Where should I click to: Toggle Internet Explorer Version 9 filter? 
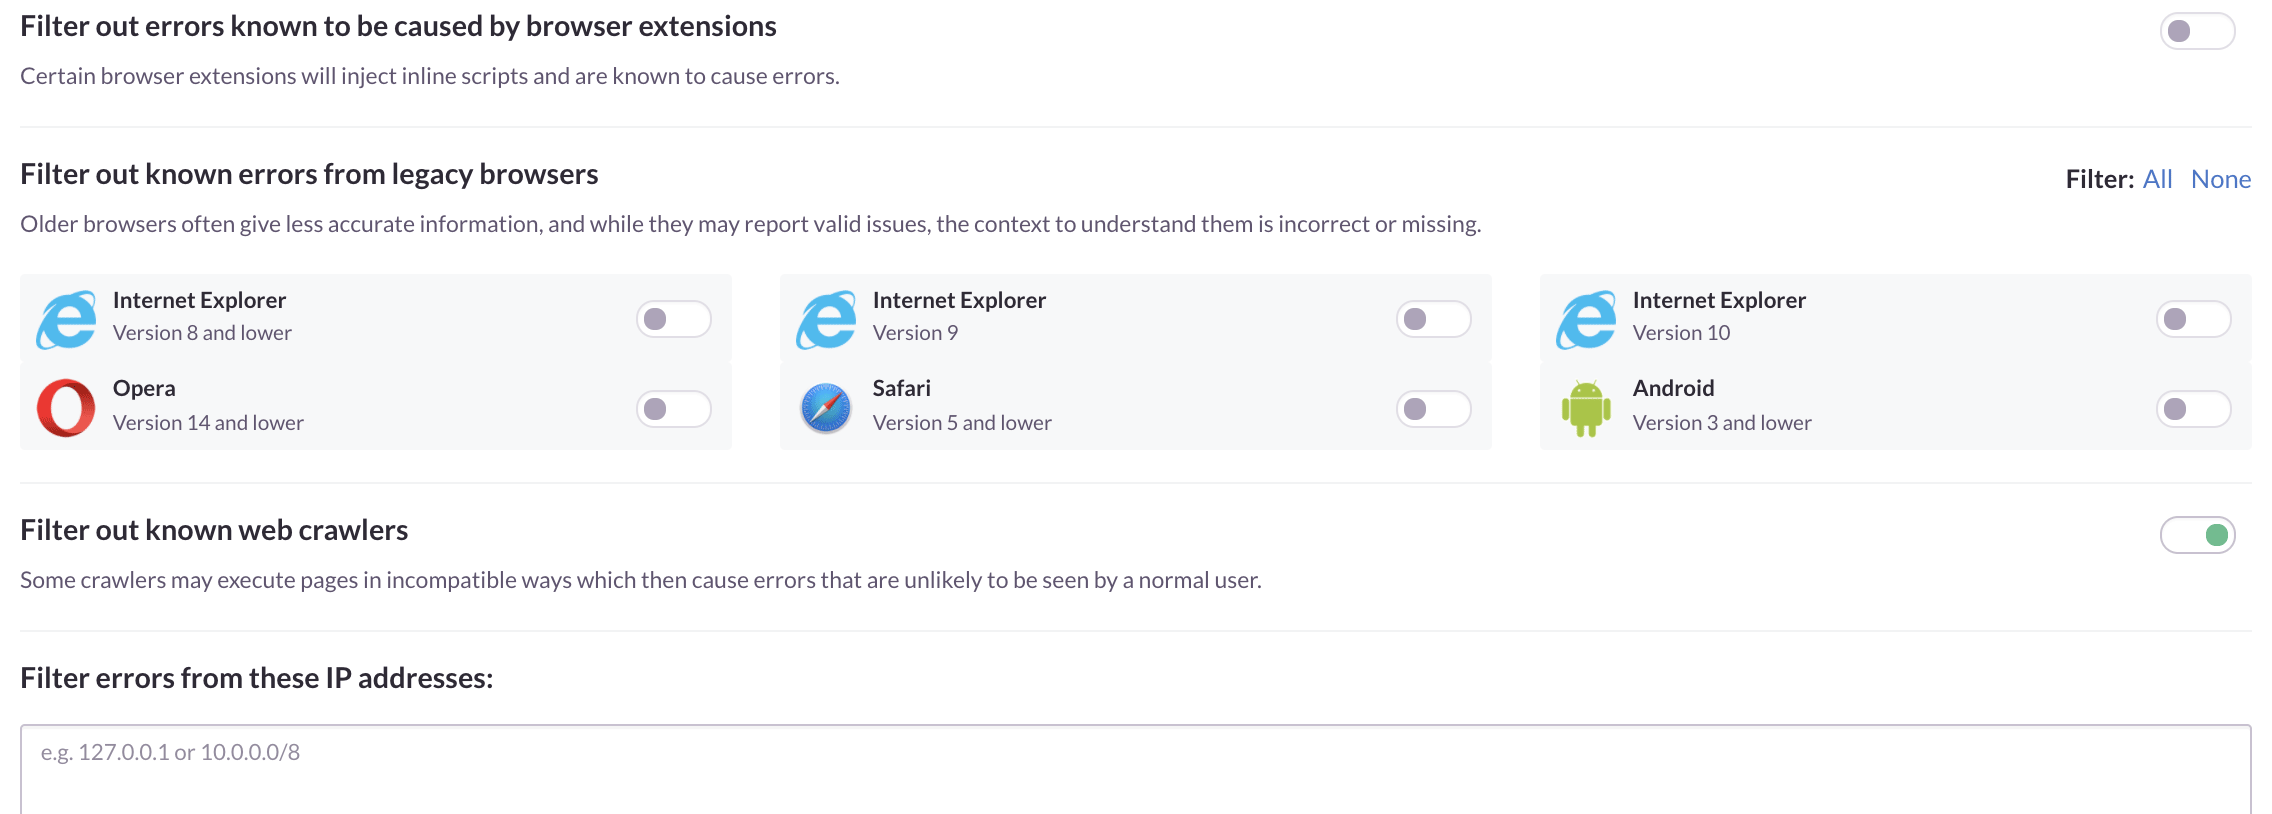[x=1433, y=319]
